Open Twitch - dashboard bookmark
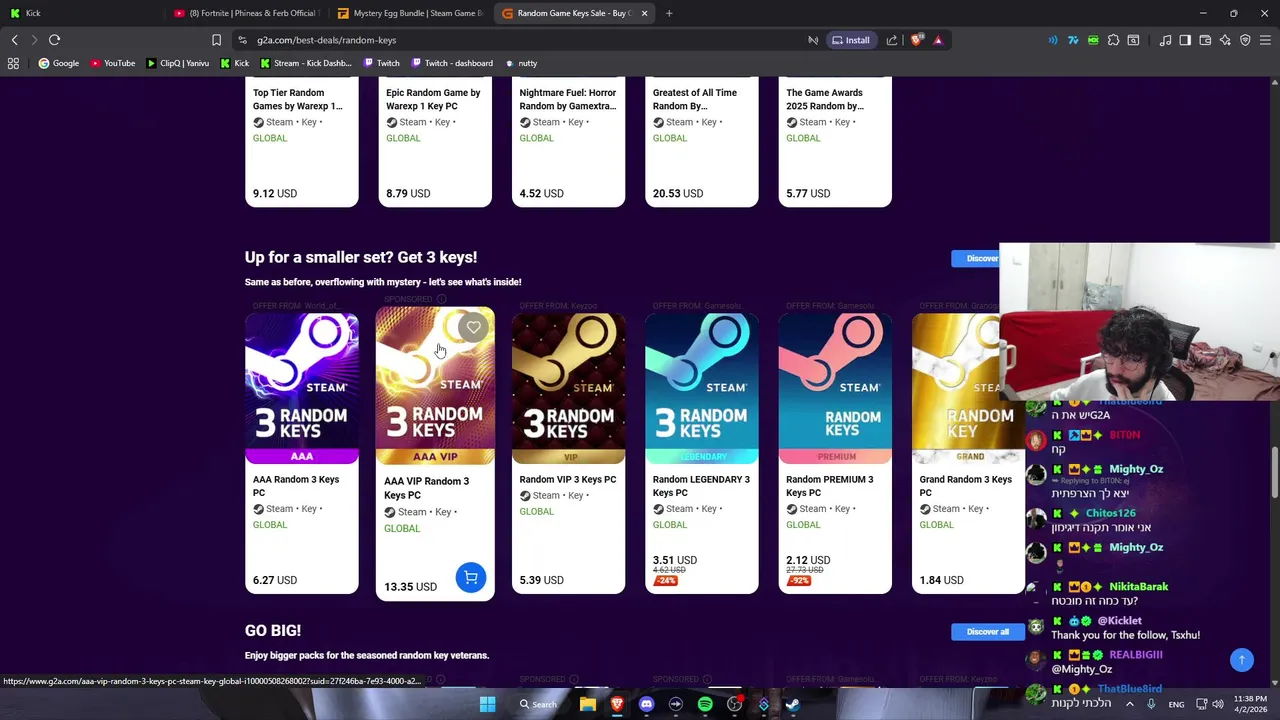Image resolution: width=1280 pixels, height=720 pixels. (451, 63)
